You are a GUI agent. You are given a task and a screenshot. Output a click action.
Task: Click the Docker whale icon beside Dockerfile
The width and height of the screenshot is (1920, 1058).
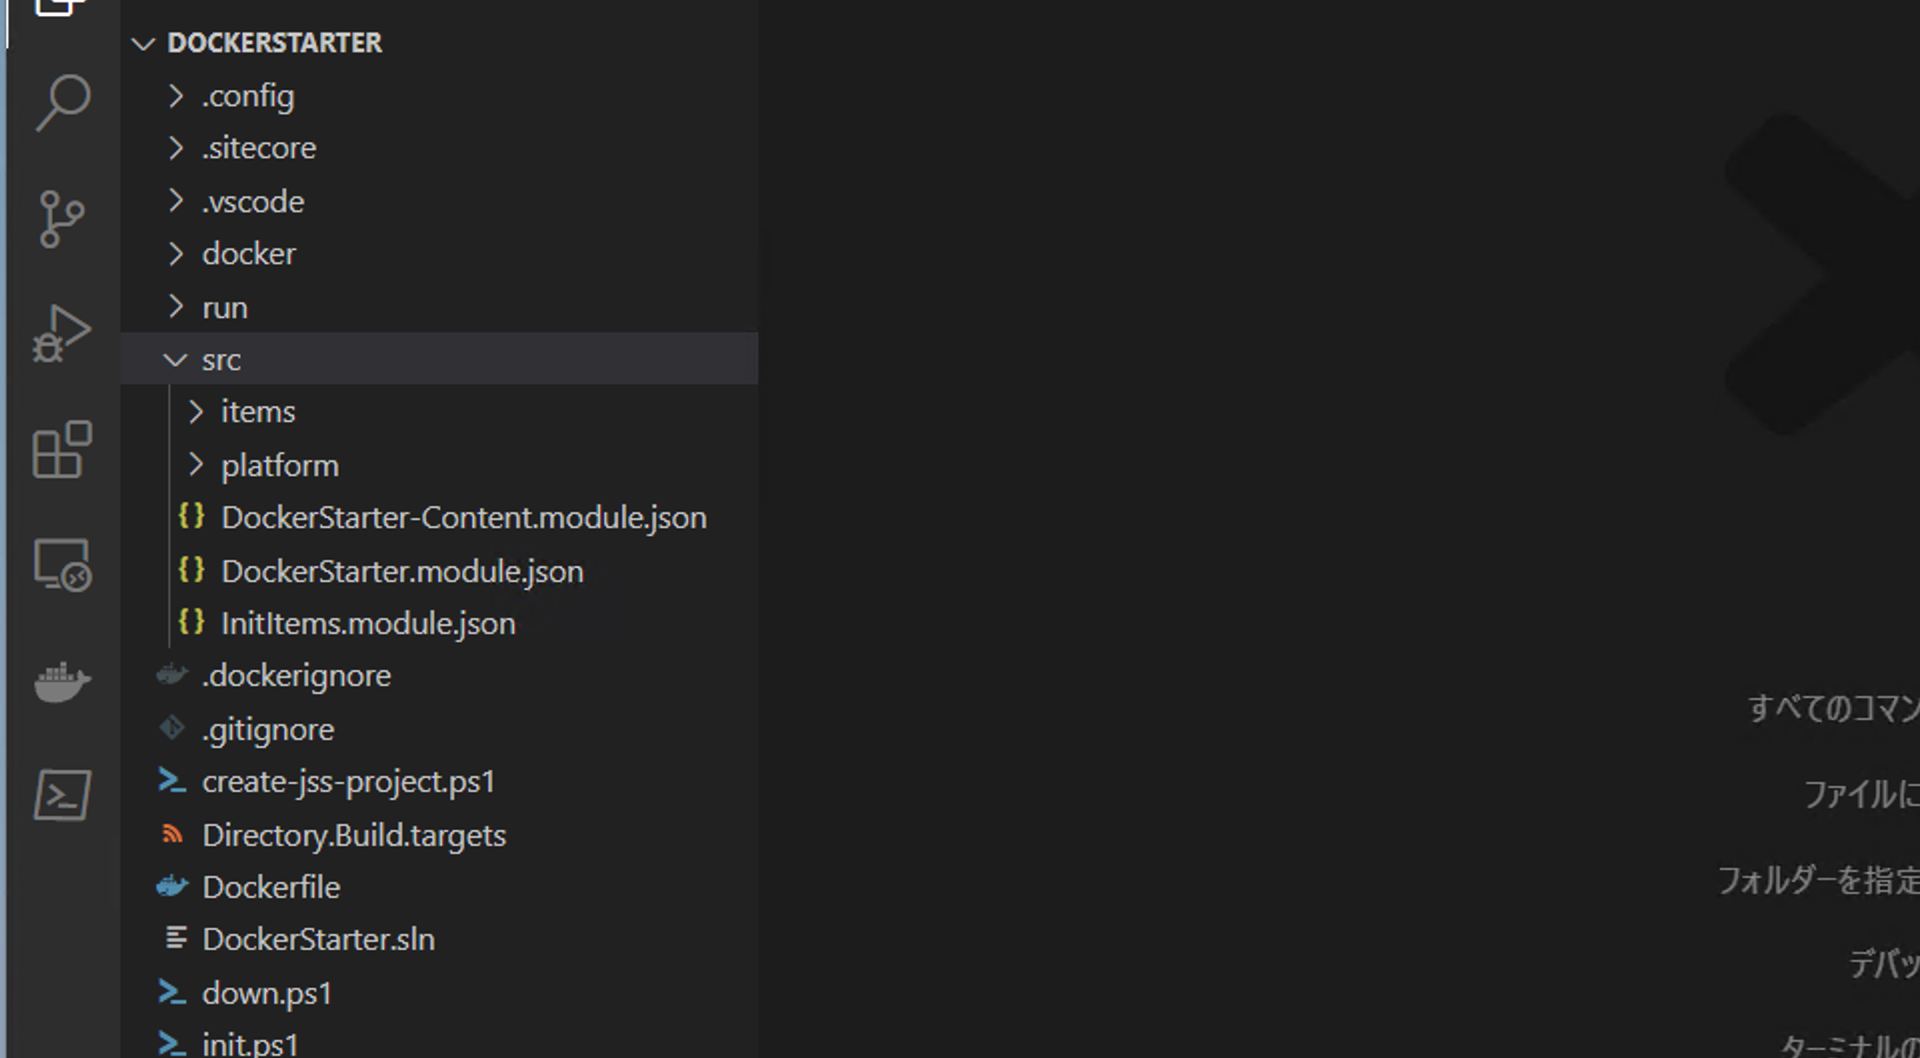[x=172, y=886]
